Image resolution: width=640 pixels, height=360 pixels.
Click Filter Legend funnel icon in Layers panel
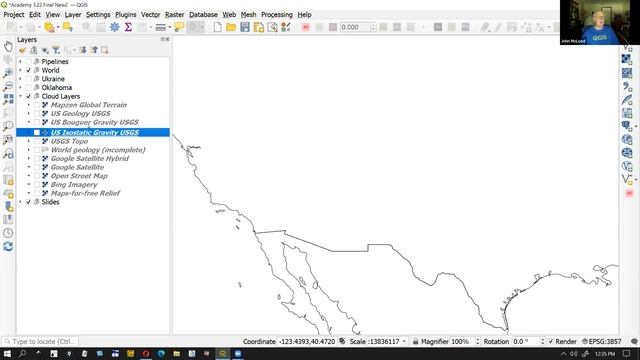(x=56, y=50)
